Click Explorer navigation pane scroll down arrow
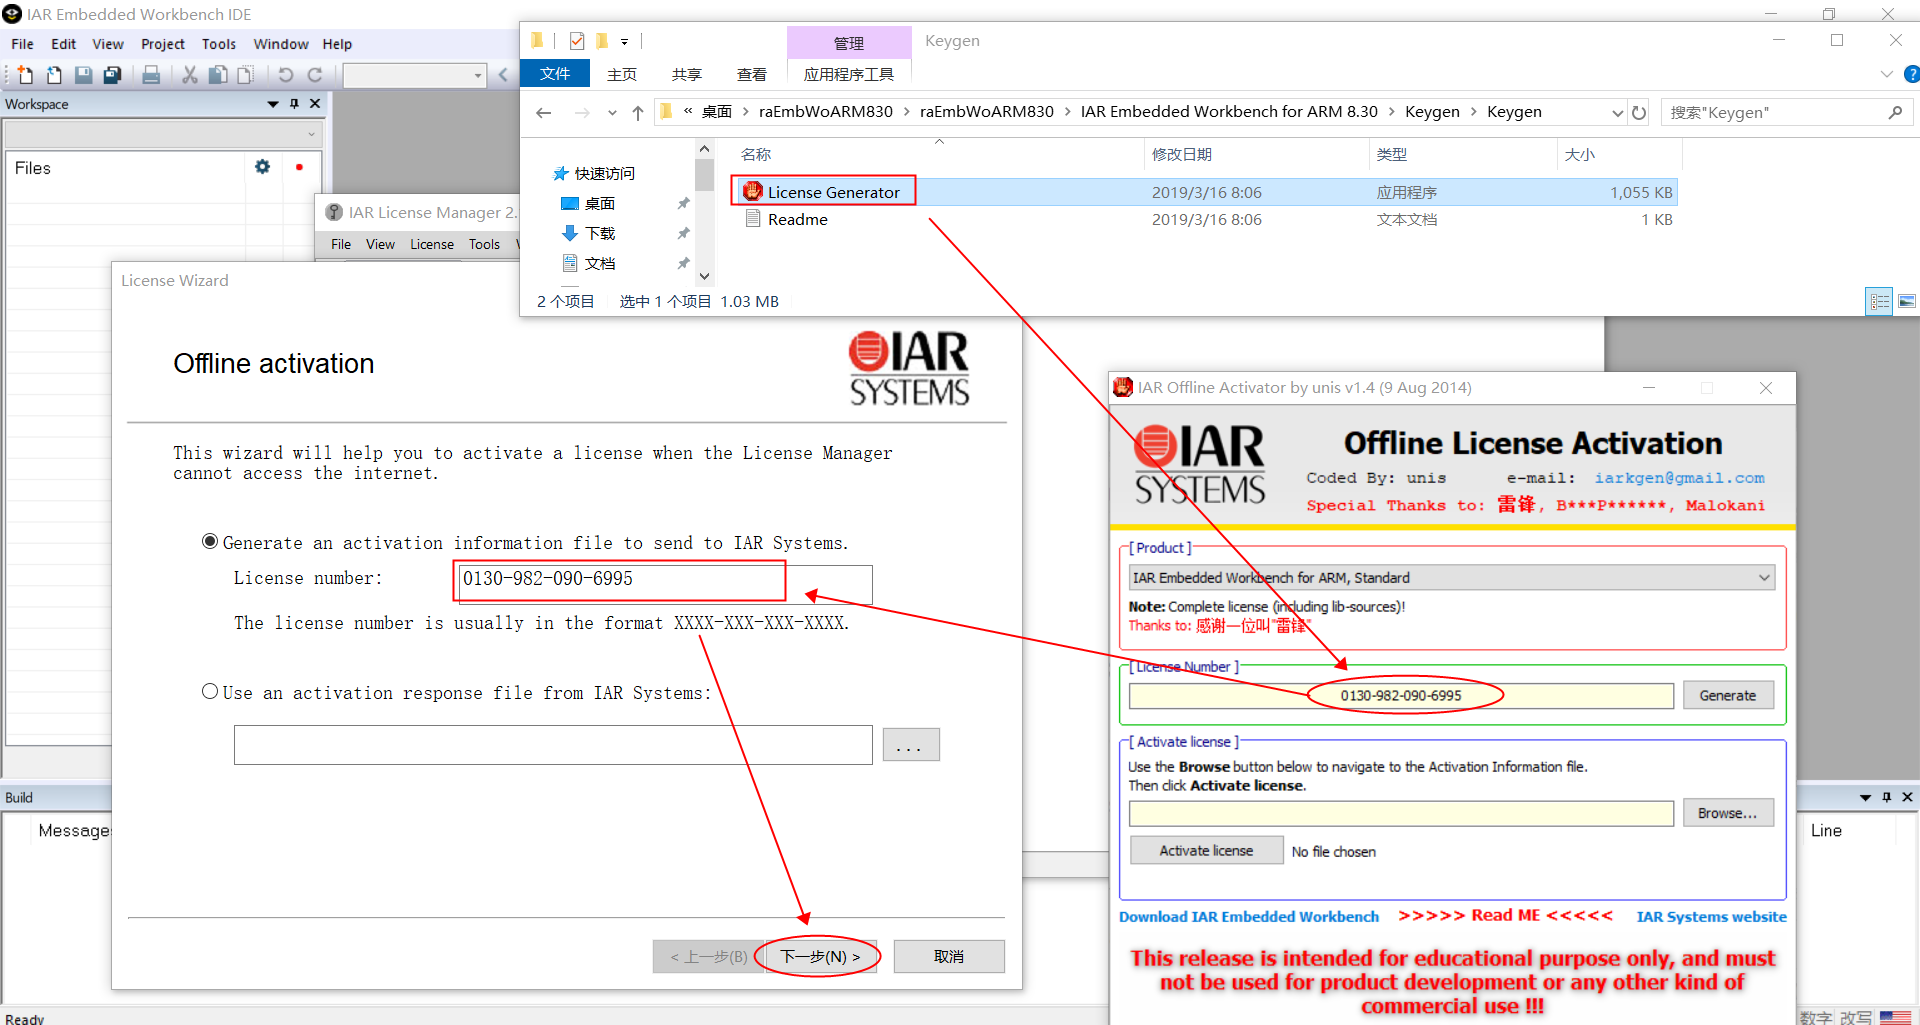 704,276
